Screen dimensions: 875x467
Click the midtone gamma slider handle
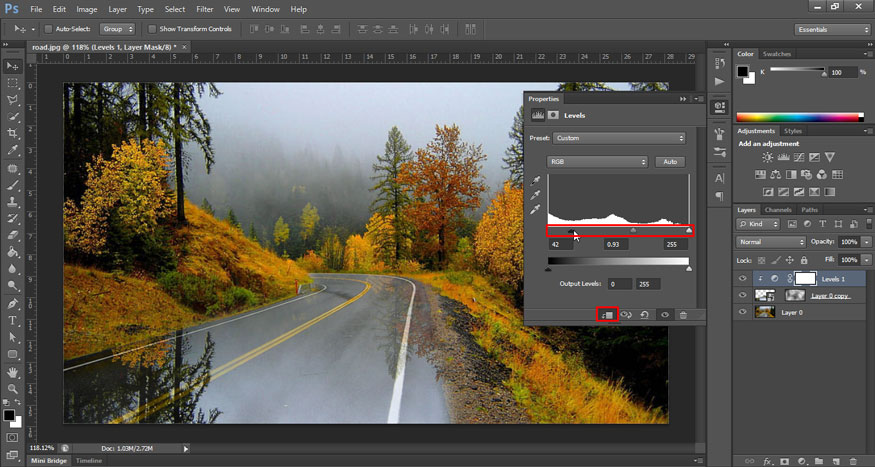(x=632, y=231)
